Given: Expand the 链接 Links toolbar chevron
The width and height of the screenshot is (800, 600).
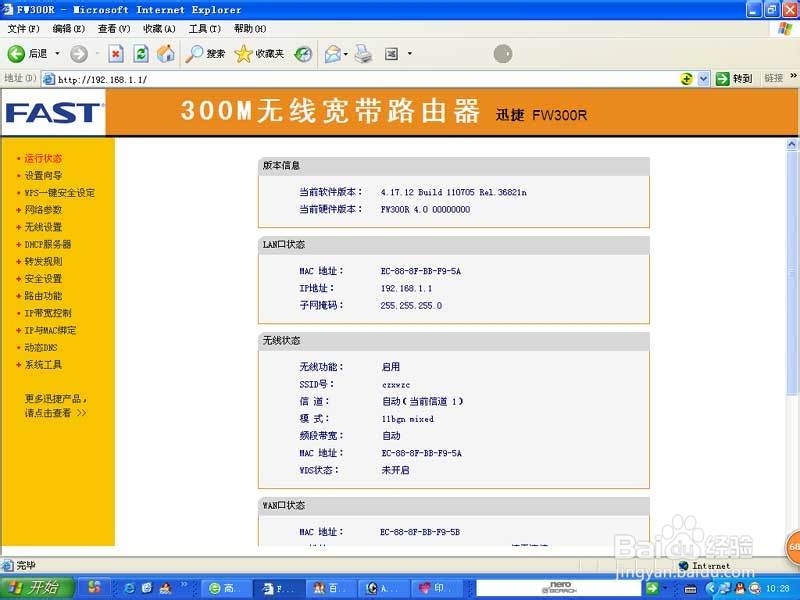Looking at the screenshot, I should pos(793,76).
